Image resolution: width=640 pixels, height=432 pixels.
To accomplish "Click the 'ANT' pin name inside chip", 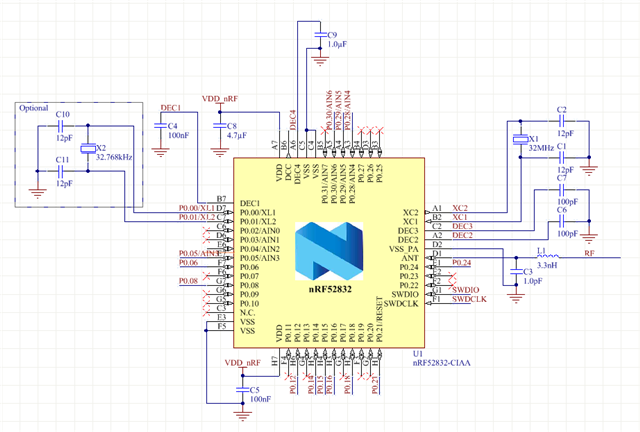I will [410, 258].
